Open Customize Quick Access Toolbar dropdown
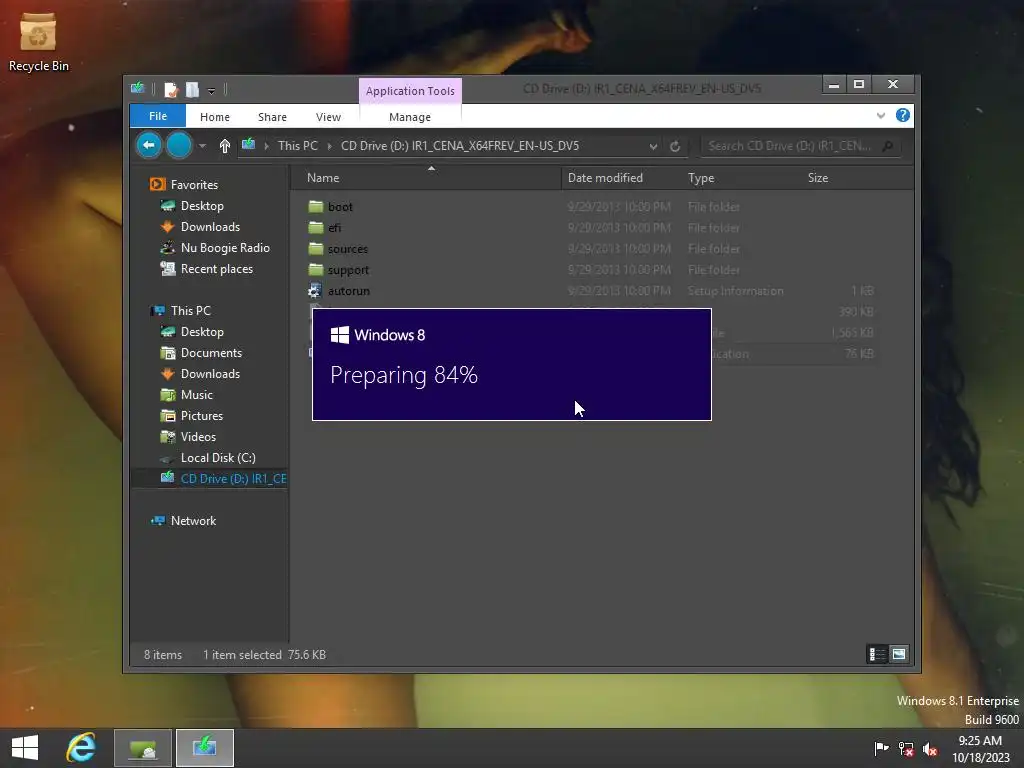Image resolution: width=1024 pixels, height=768 pixels. pyautogui.click(x=211, y=91)
